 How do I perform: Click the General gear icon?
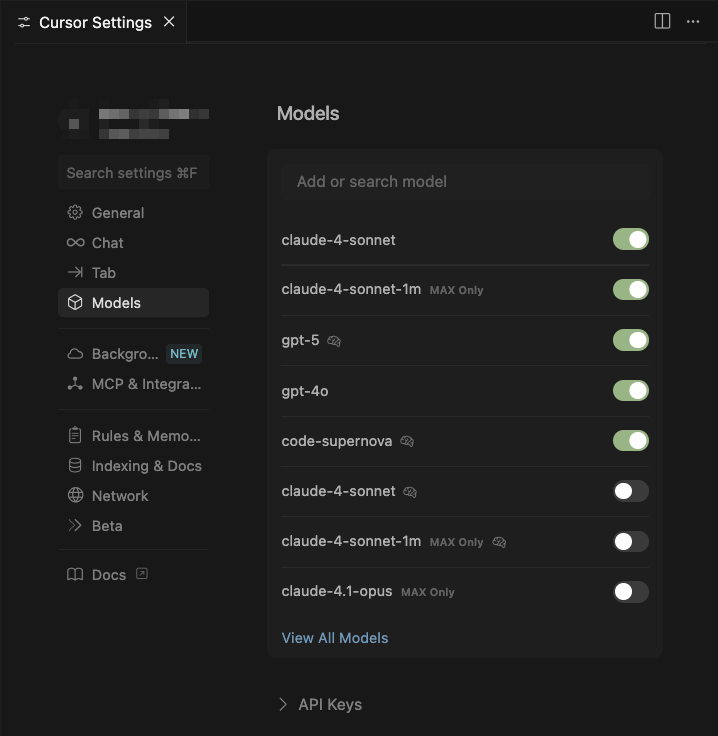(75, 213)
